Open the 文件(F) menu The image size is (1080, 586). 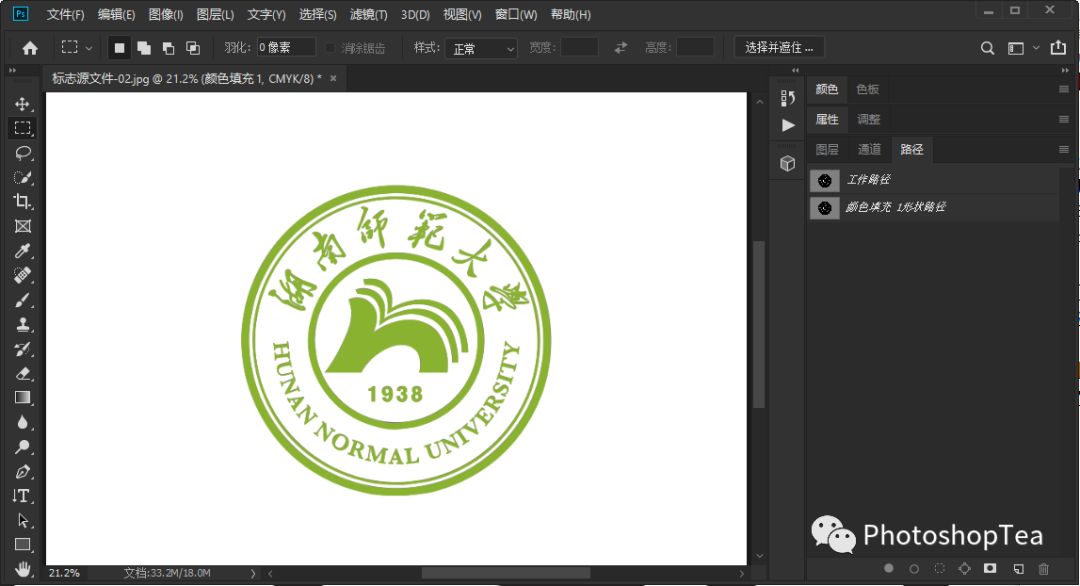tap(65, 14)
